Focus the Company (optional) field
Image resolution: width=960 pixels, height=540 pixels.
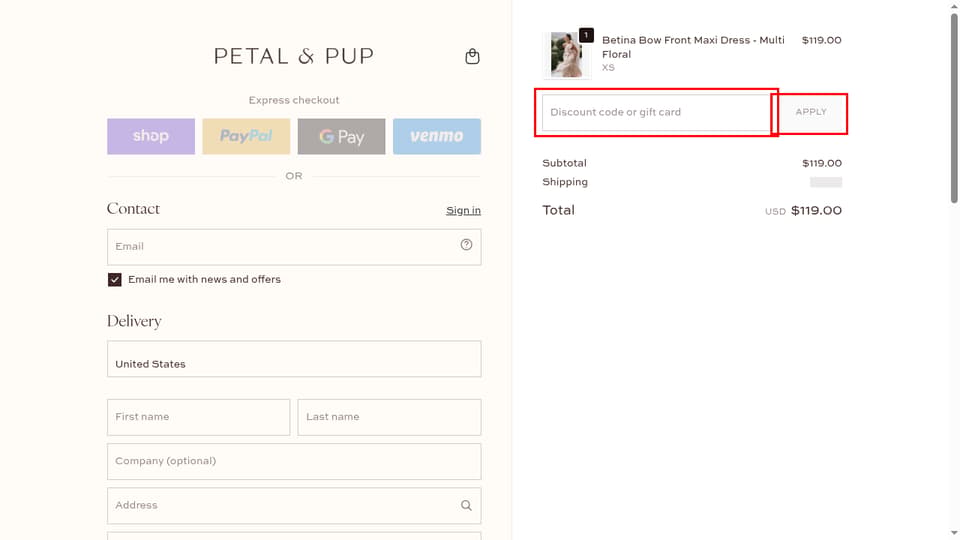(x=294, y=462)
